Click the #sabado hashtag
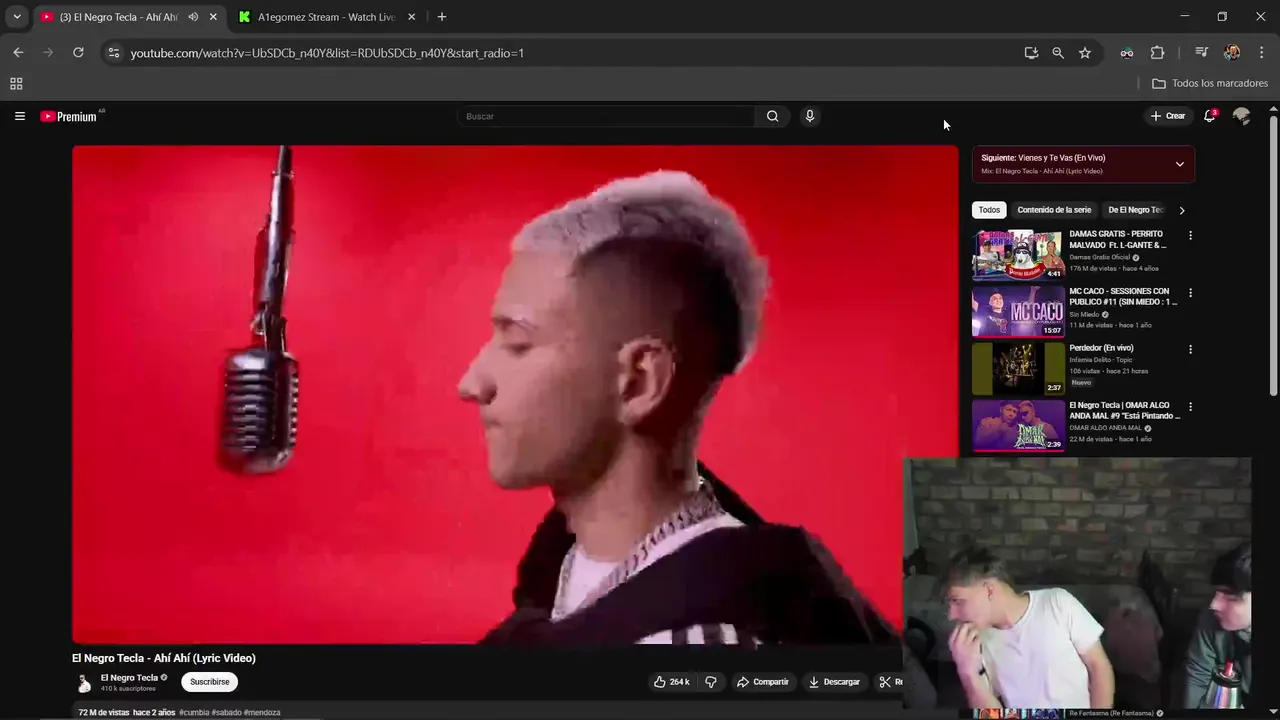Image resolution: width=1280 pixels, height=720 pixels. coord(226,713)
